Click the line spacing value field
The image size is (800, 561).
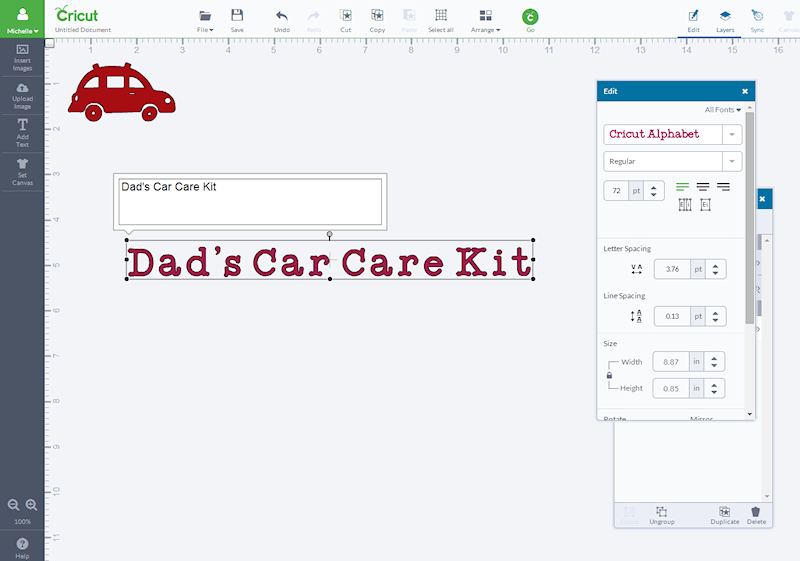coord(672,316)
